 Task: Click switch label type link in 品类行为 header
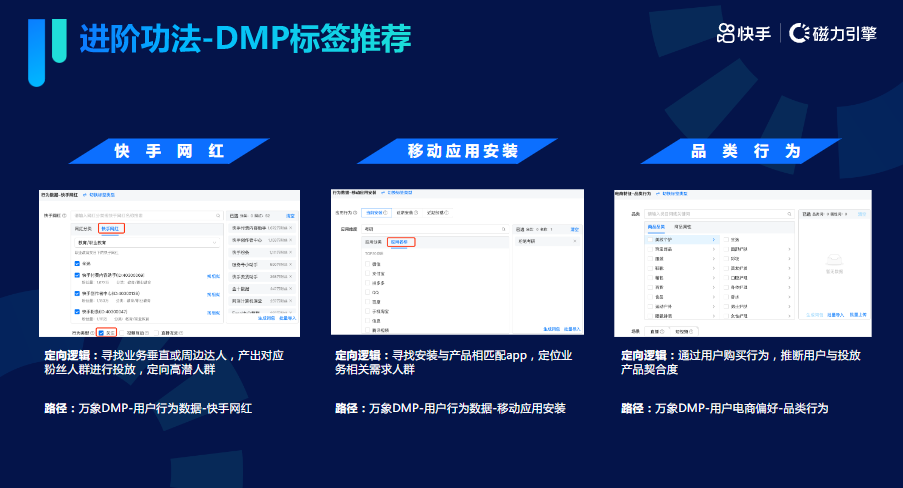pos(675,194)
